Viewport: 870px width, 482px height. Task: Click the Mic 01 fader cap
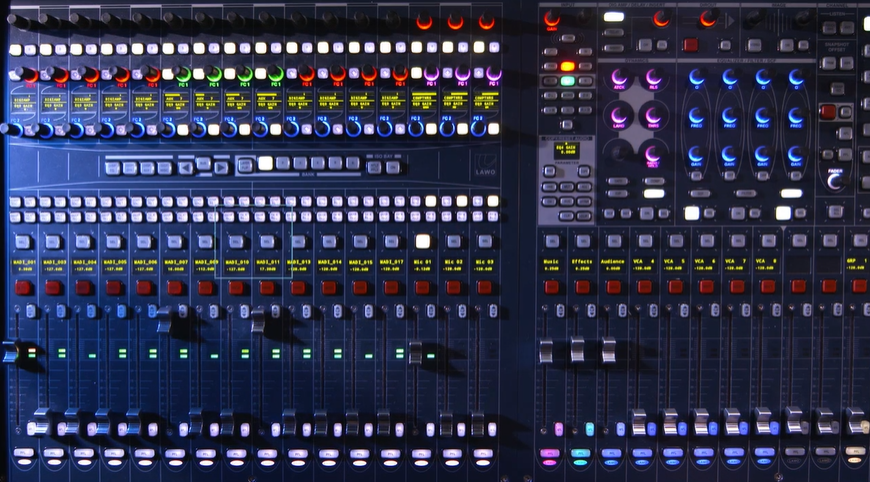coord(415,352)
